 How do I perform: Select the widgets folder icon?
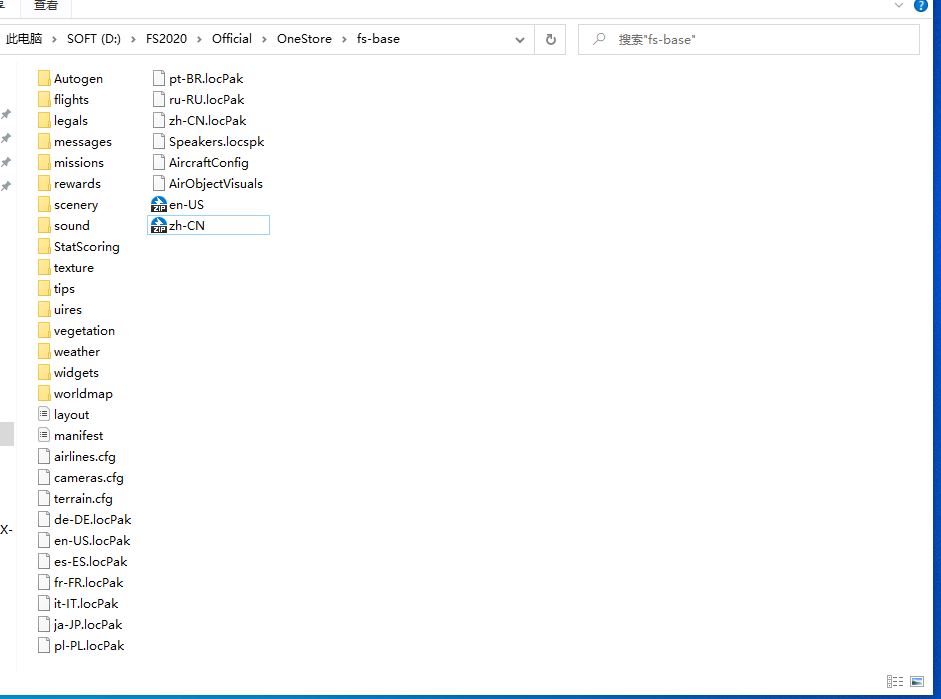[44, 373]
